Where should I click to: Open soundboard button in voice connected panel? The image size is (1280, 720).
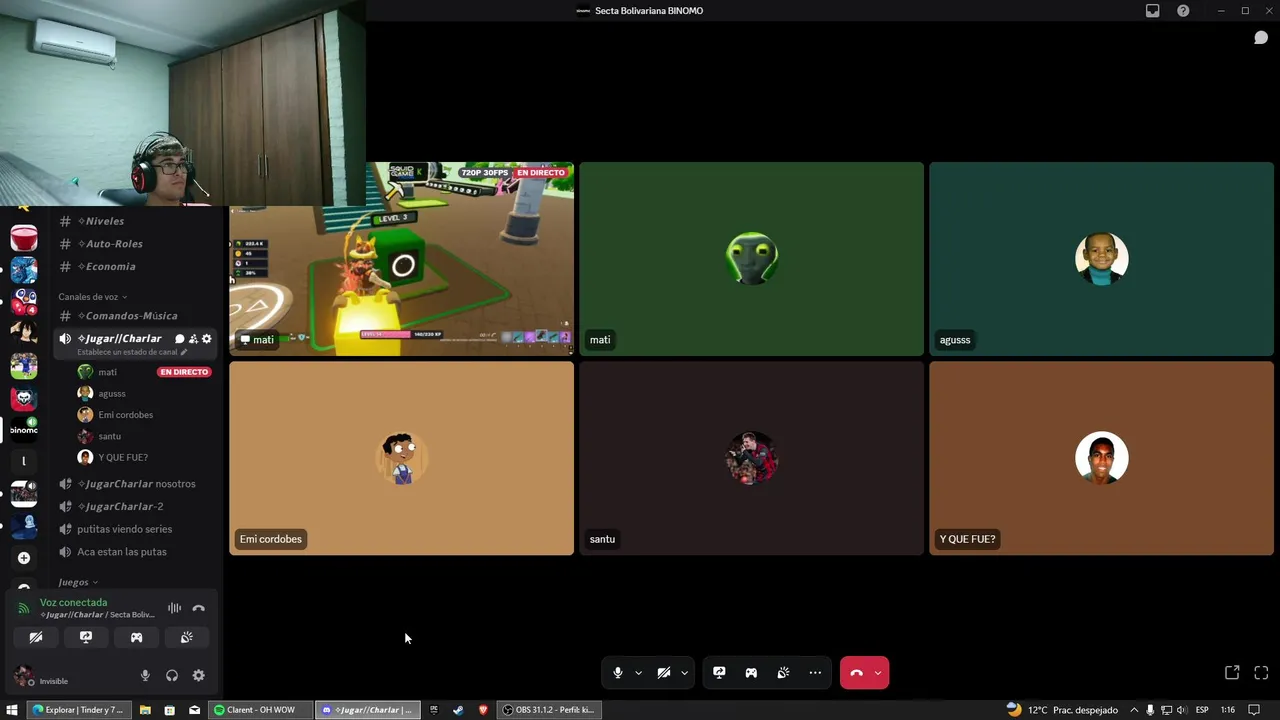[x=186, y=637]
